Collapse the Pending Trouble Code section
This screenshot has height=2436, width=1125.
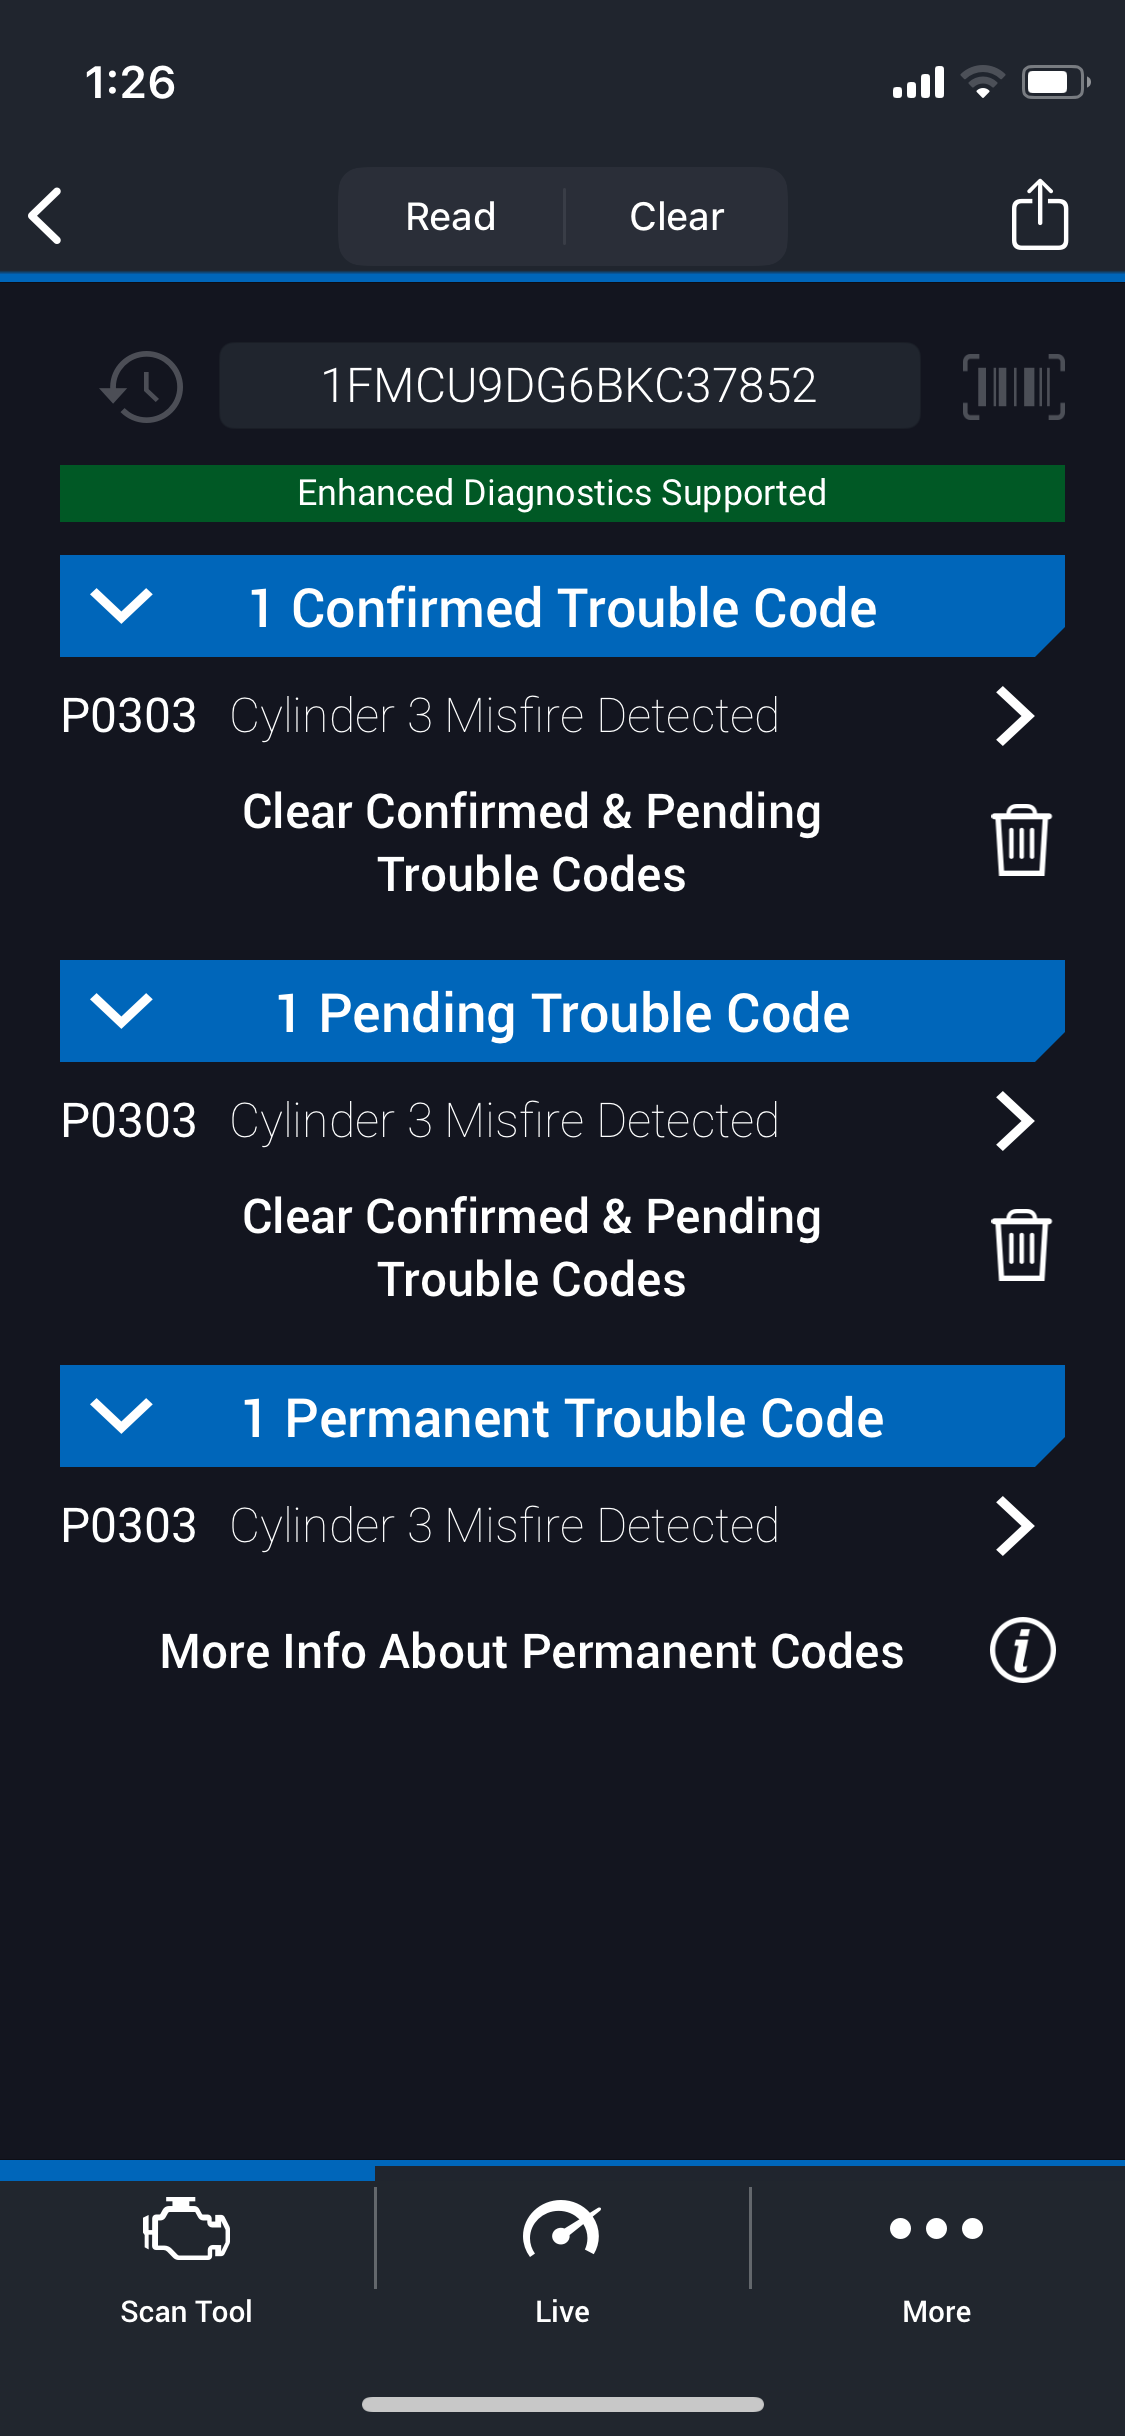121,1011
